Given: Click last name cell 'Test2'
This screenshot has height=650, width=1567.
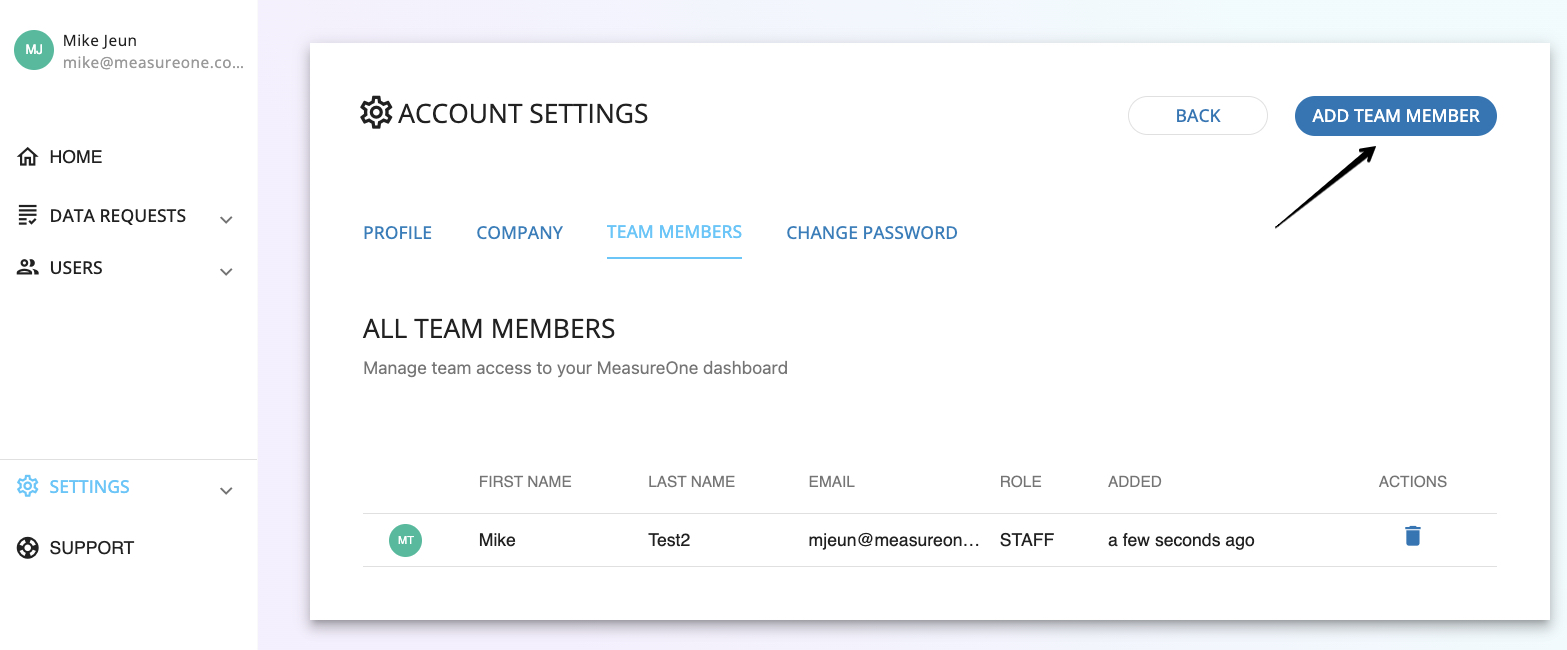Looking at the screenshot, I should 669,540.
